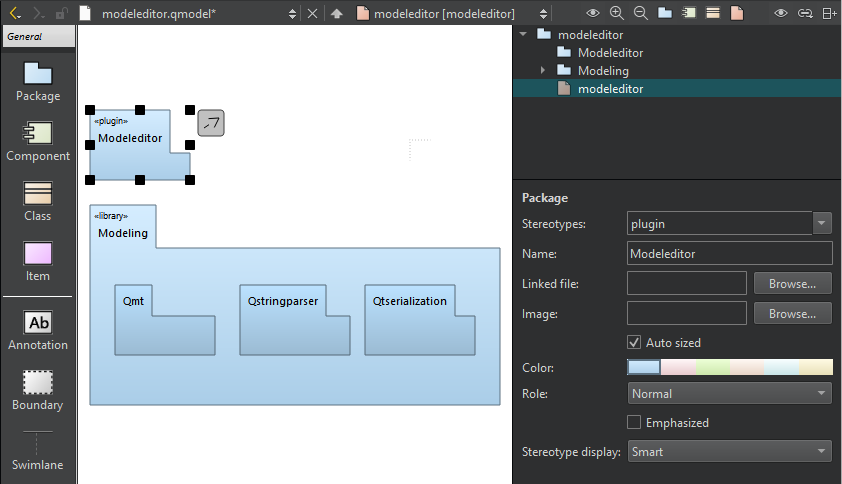
Task: Select the Boundary tool
Action: pyautogui.click(x=38, y=390)
